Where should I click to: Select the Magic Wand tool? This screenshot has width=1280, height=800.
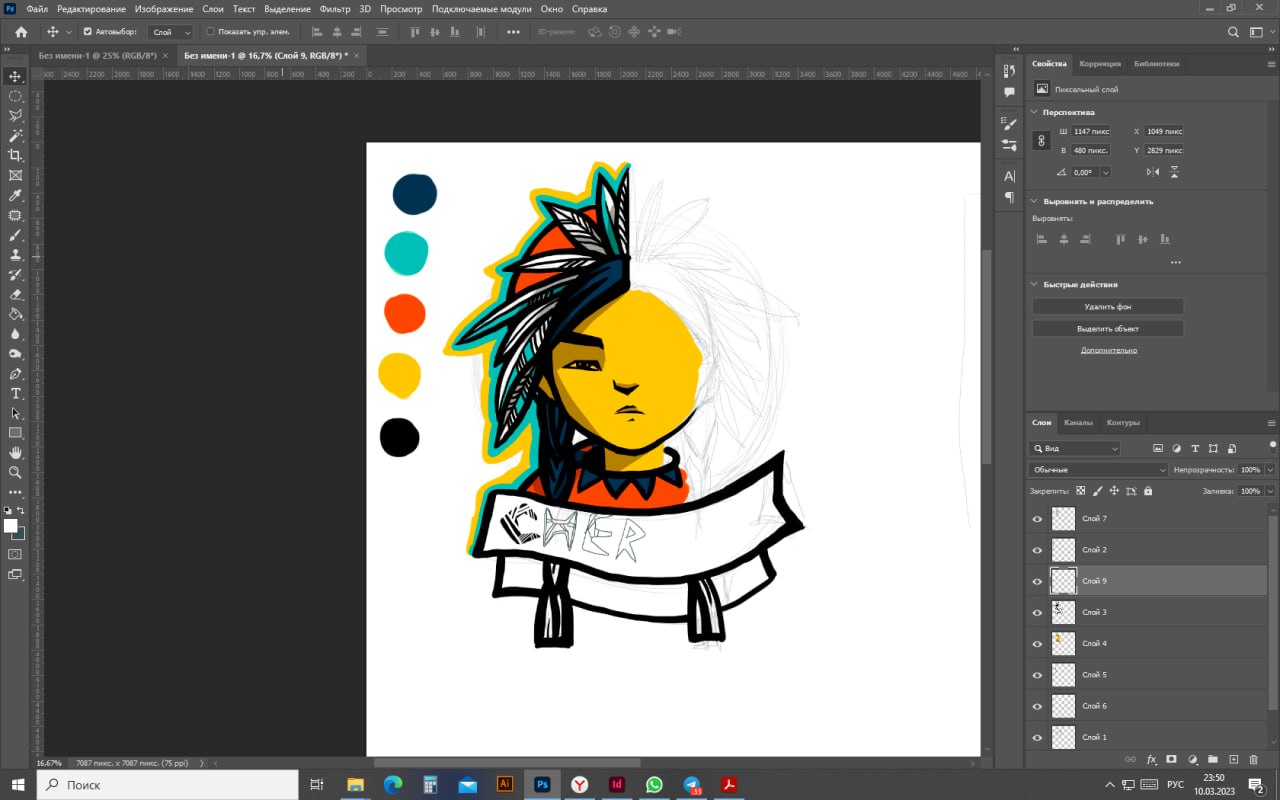pyautogui.click(x=15, y=136)
